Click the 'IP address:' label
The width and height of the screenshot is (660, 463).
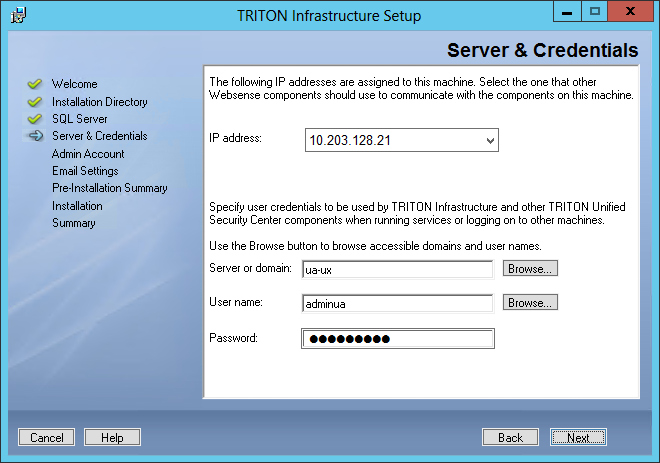click(235, 138)
